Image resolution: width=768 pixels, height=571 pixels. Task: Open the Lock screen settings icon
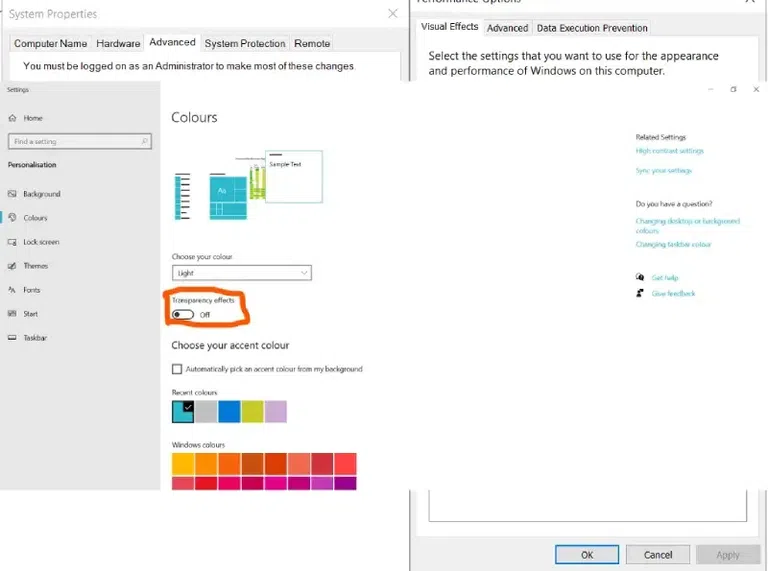click(13, 242)
